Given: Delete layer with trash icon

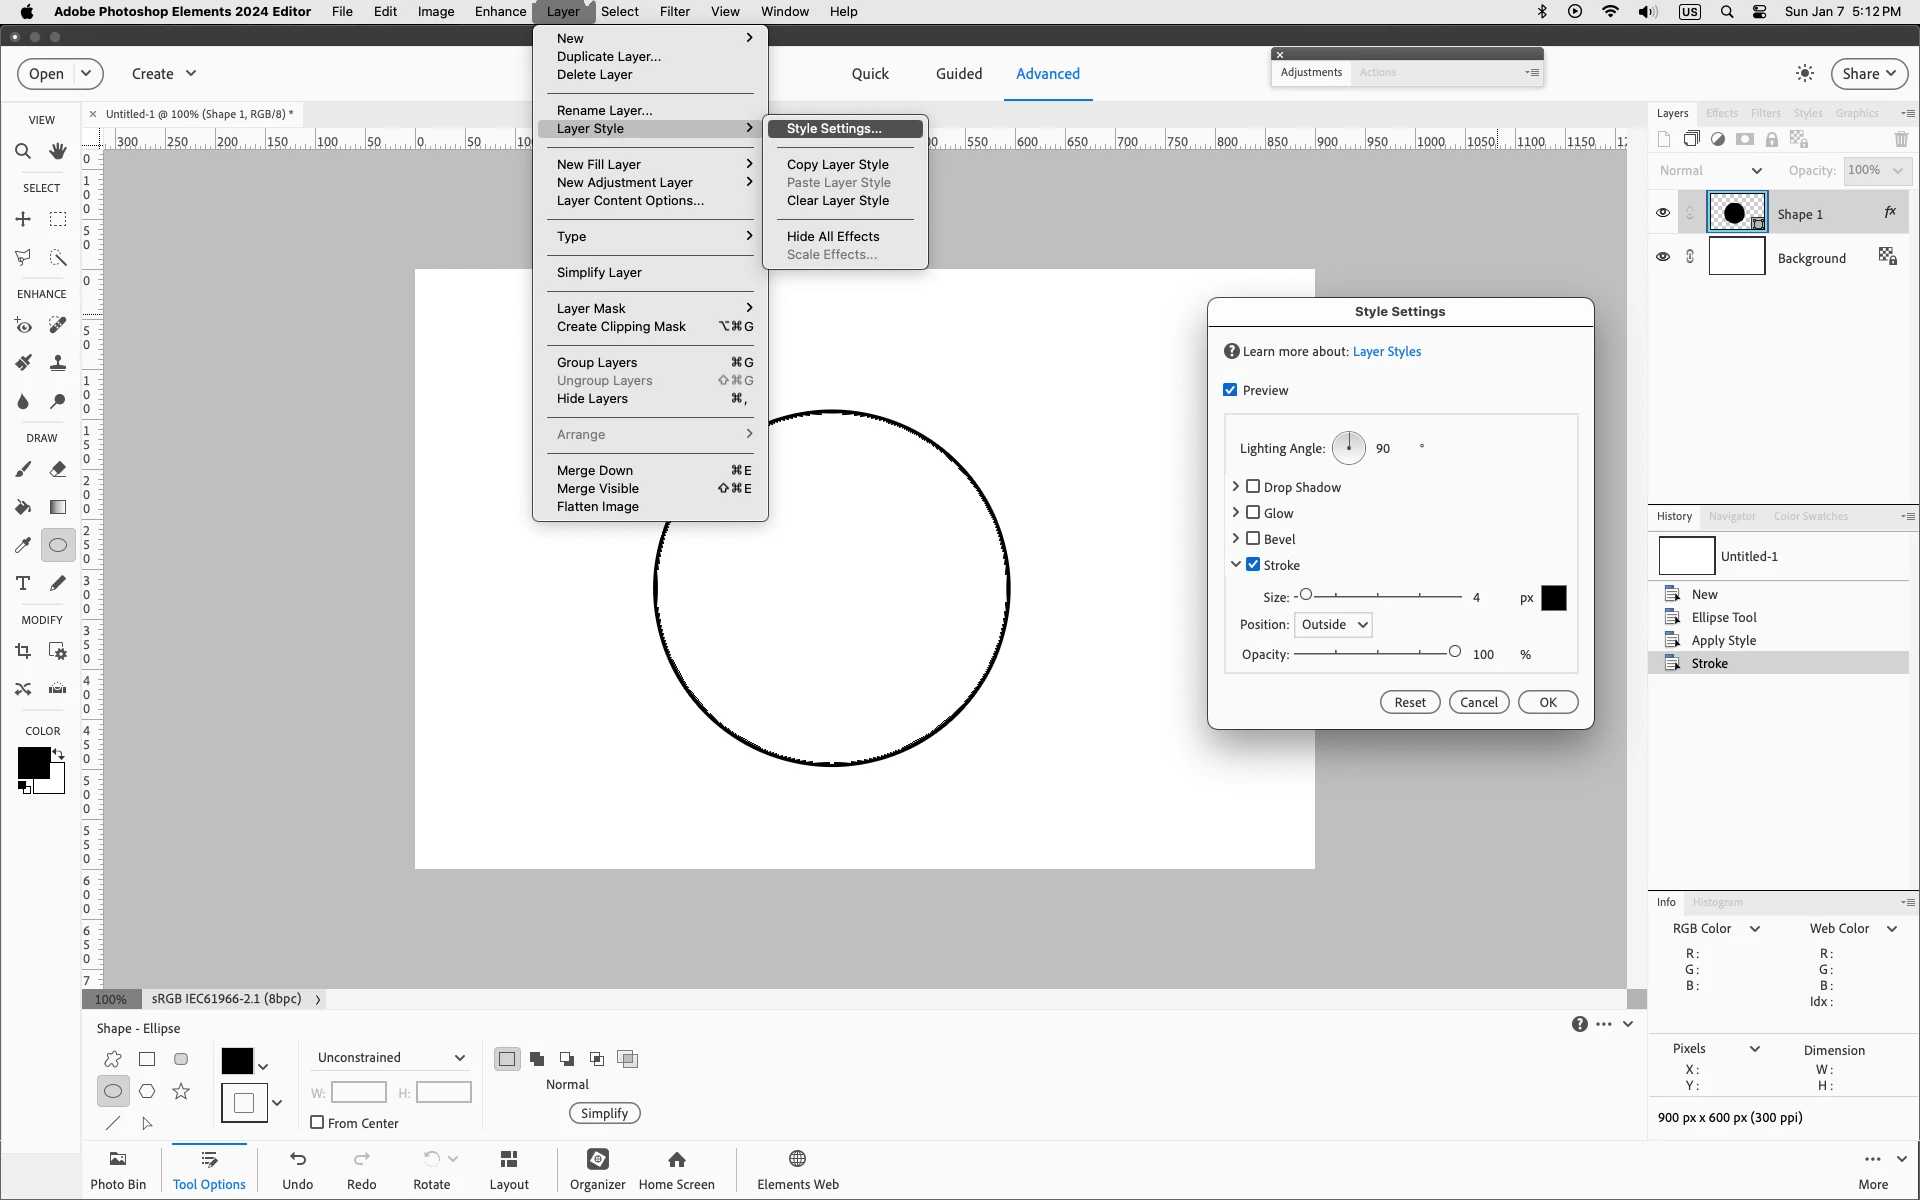Looking at the screenshot, I should click(1901, 139).
